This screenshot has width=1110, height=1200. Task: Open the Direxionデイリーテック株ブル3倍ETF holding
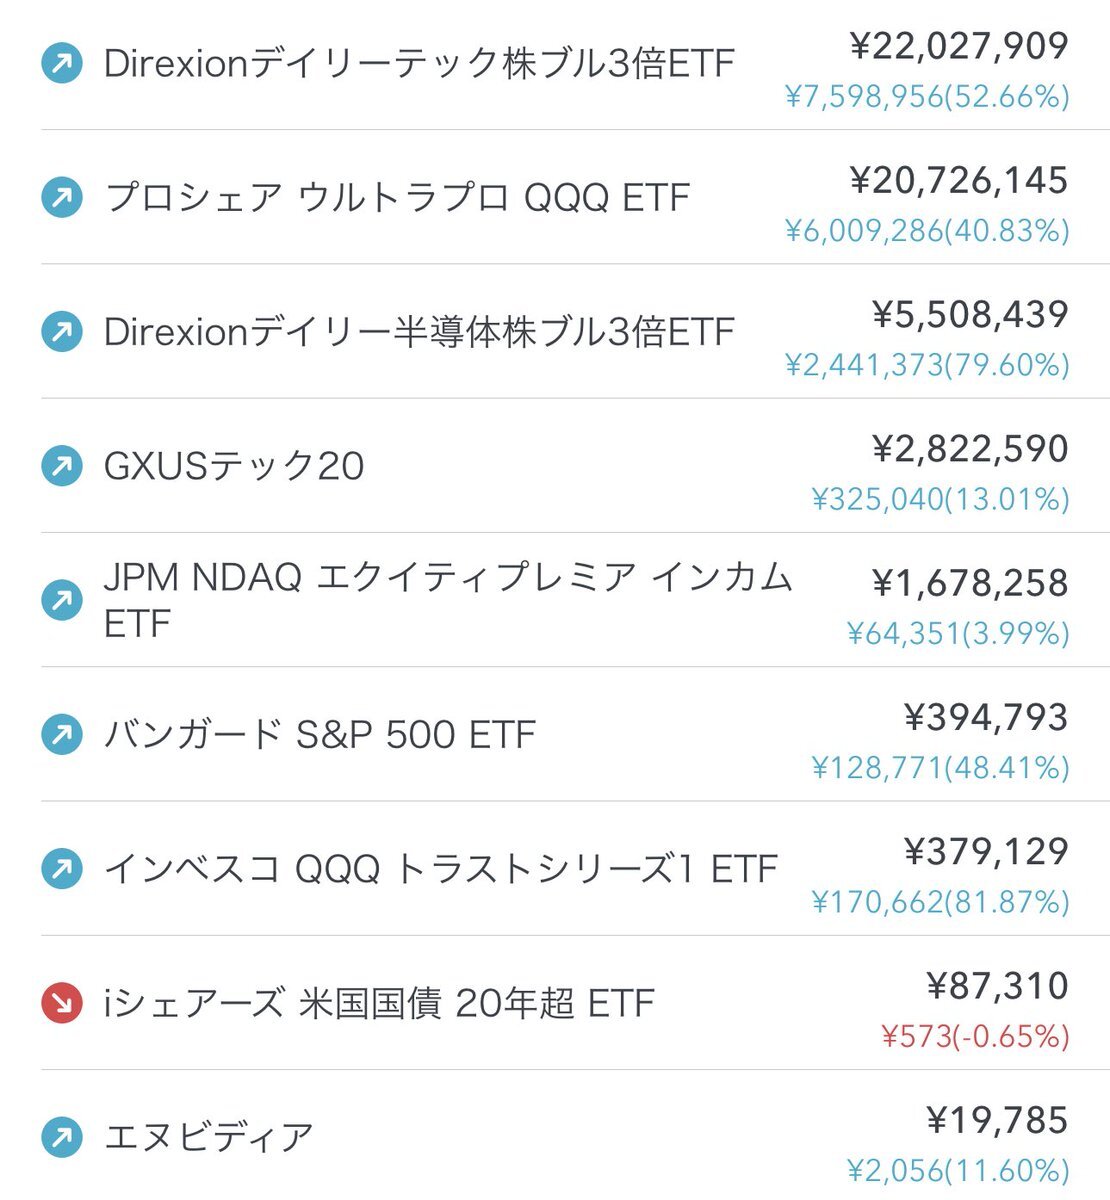point(419,65)
